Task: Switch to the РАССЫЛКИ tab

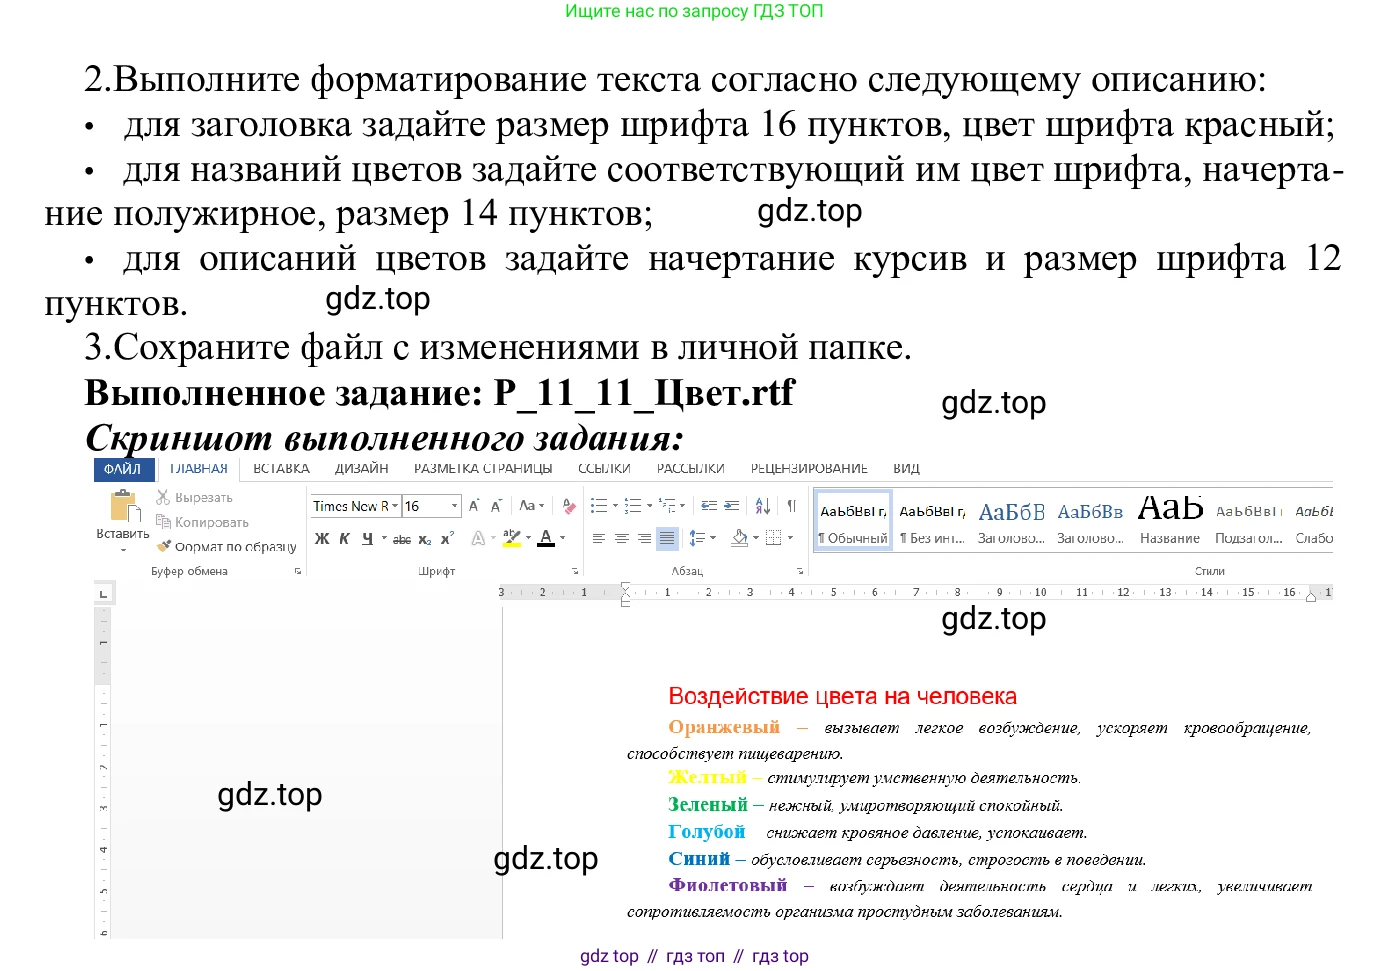Action: (690, 469)
